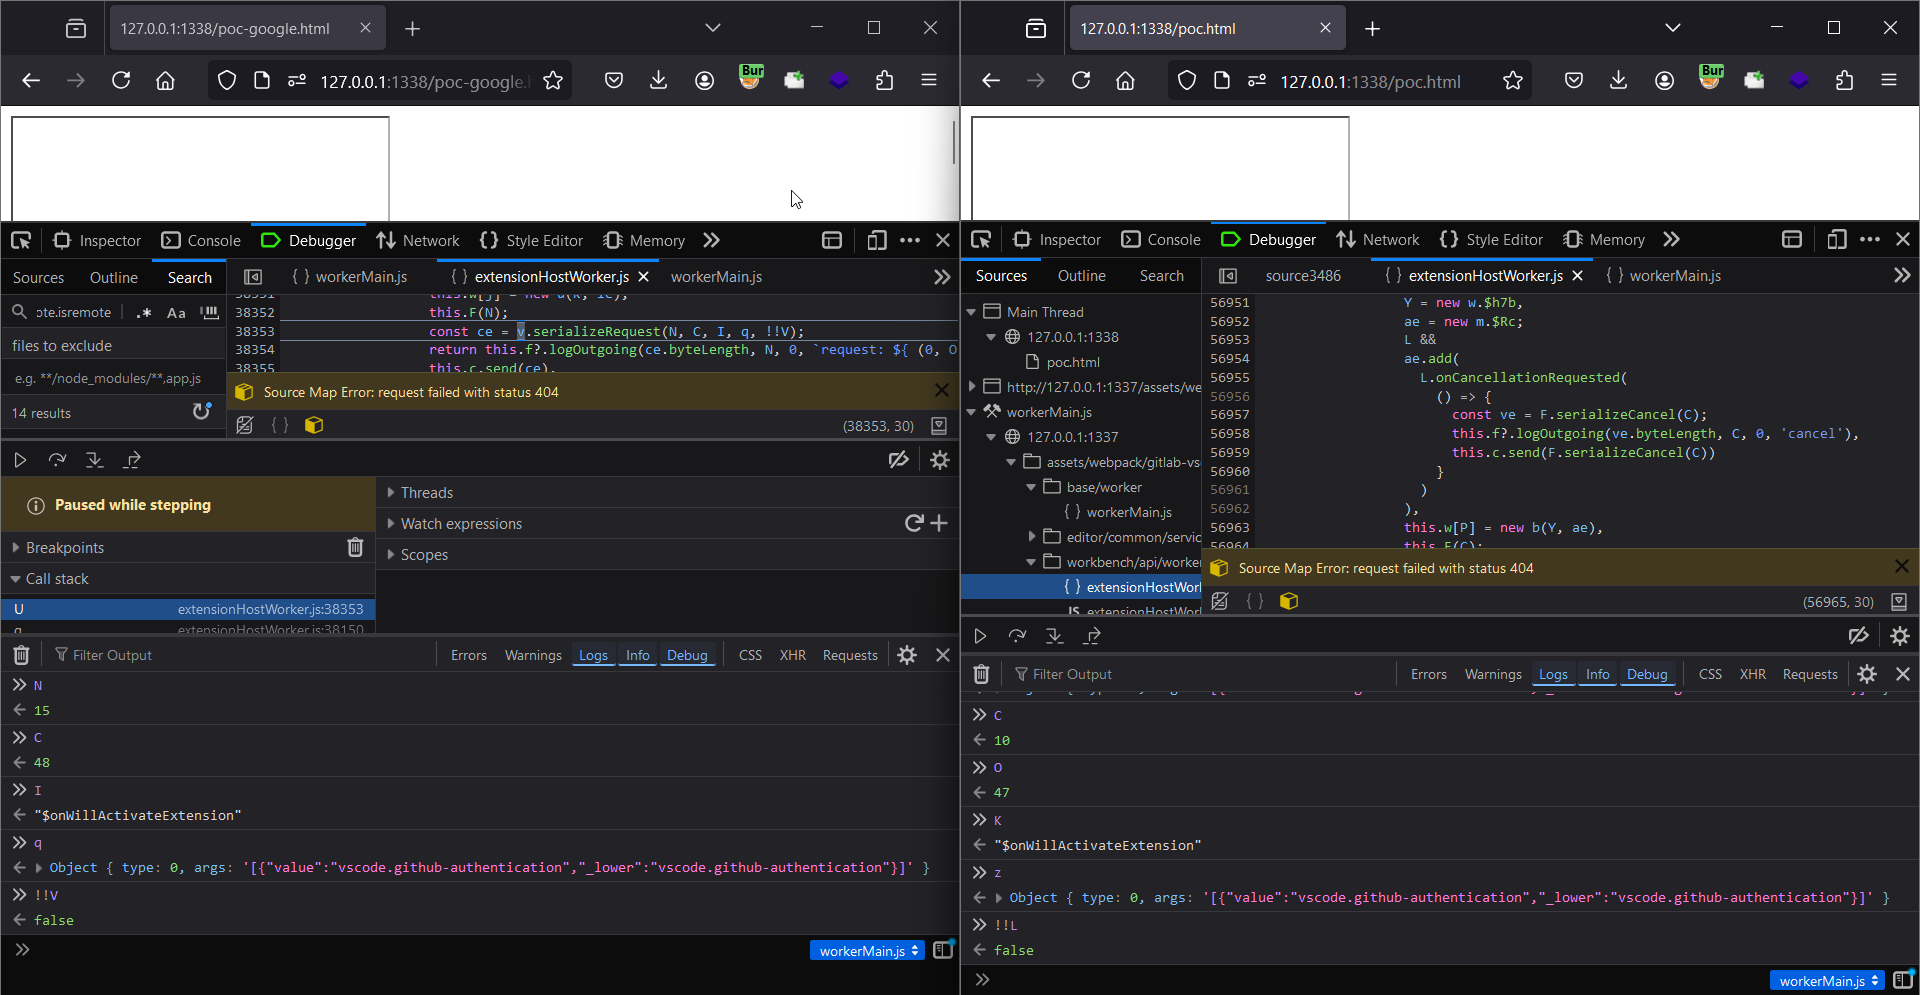1920x995 pixels.
Task: Select Outline tab in left debugger
Action: (114, 277)
